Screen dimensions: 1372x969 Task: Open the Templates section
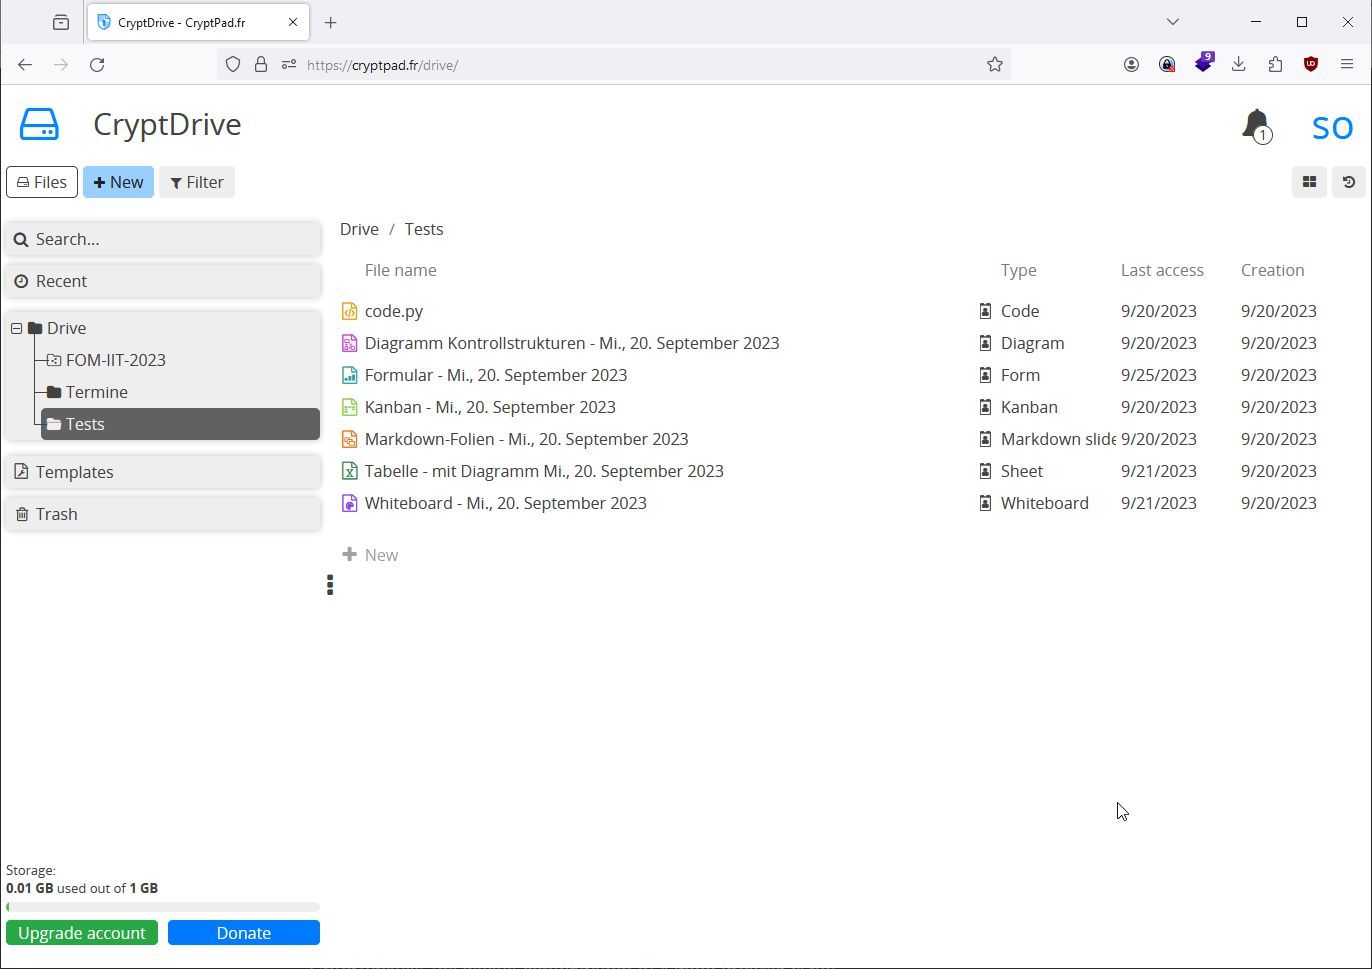point(163,472)
